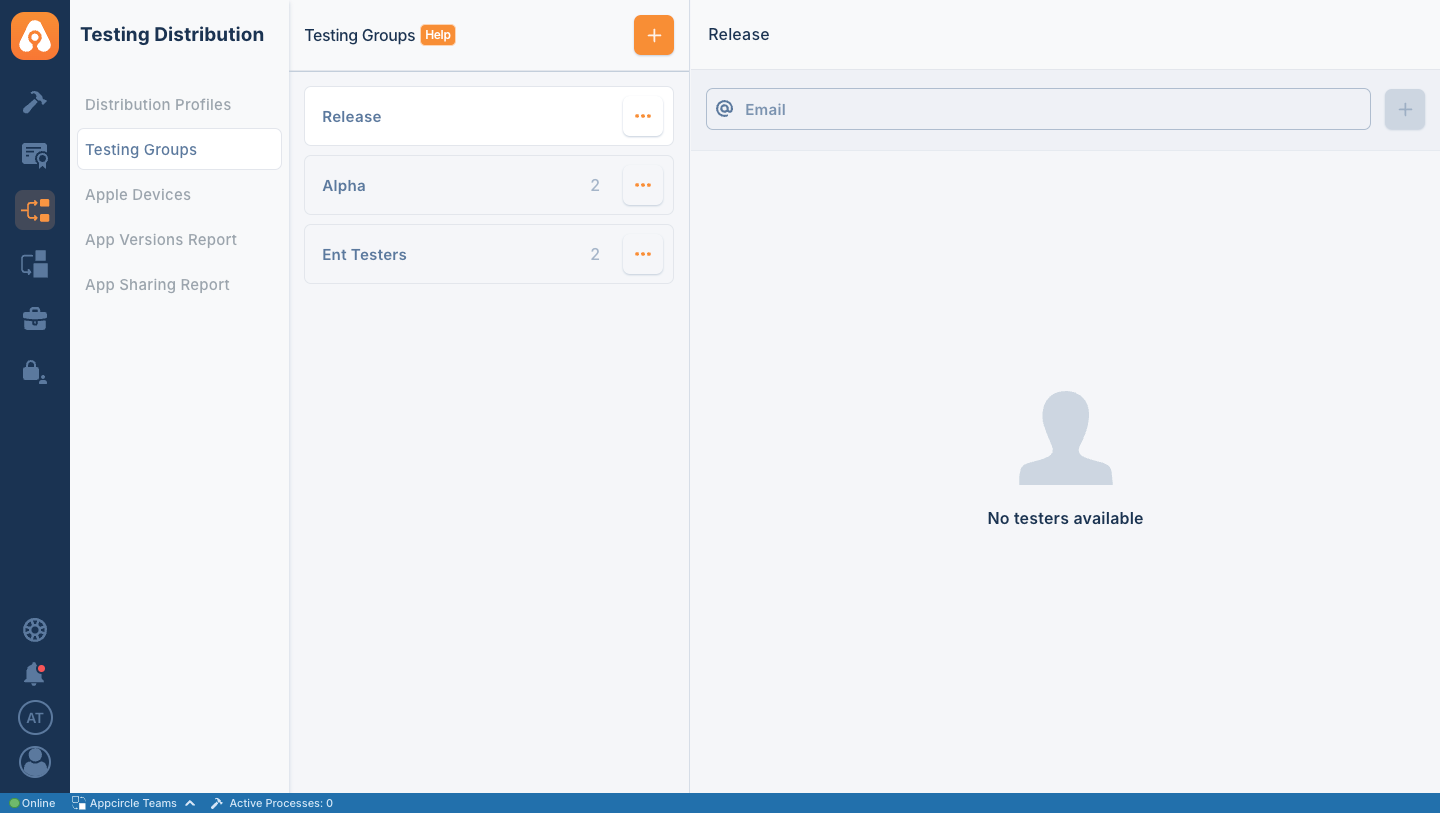Open the Signing Identities certificate icon
The width and height of the screenshot is (1440, 813).
click(35, 155)
